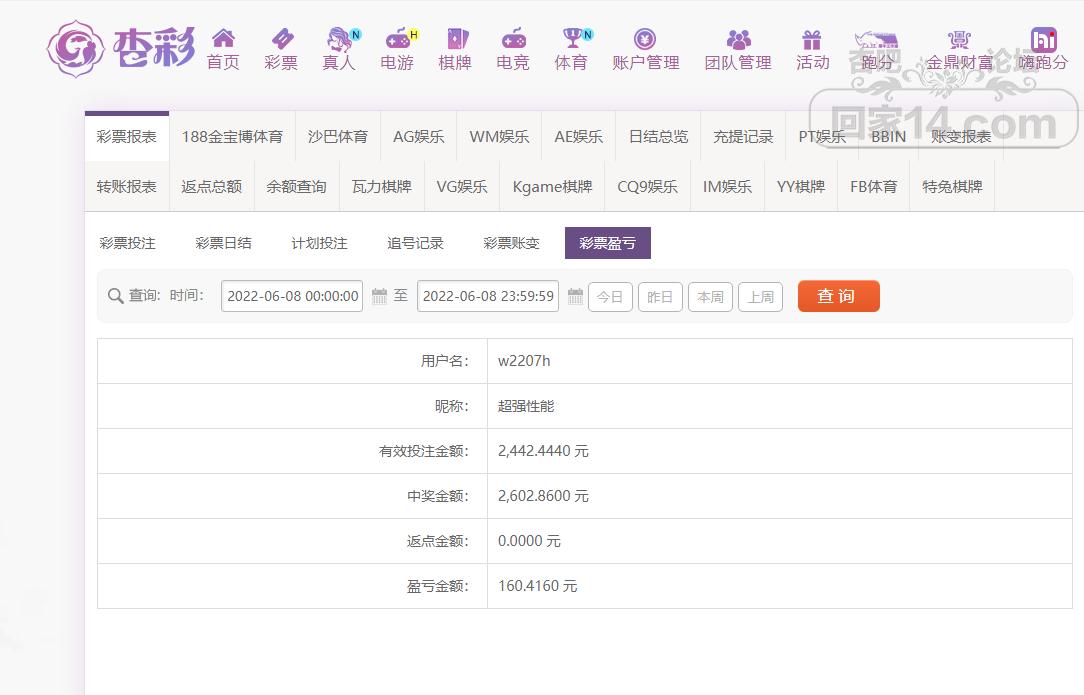Click the 棋牌 playing cards icon
1084x695 pixels.
coord(455,39)
